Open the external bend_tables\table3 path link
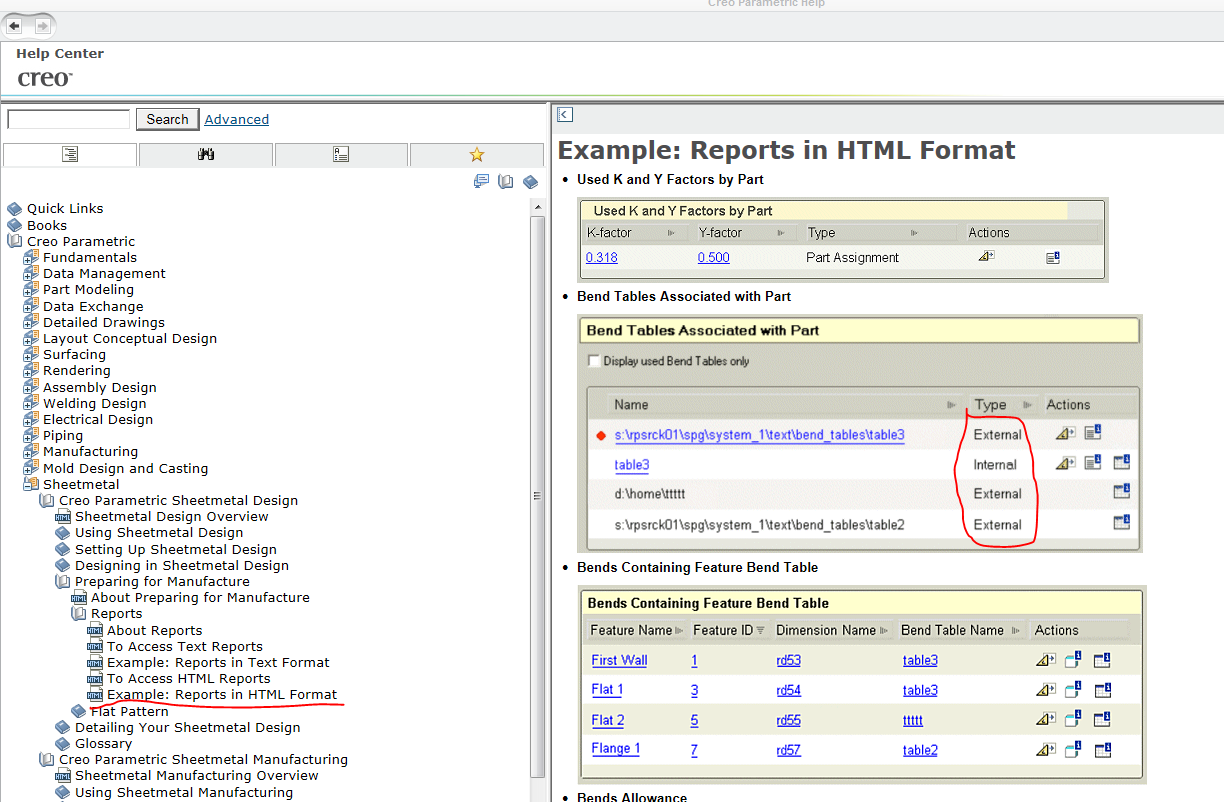The height and width of the screenshot is (802, 1224). point(759,435)
